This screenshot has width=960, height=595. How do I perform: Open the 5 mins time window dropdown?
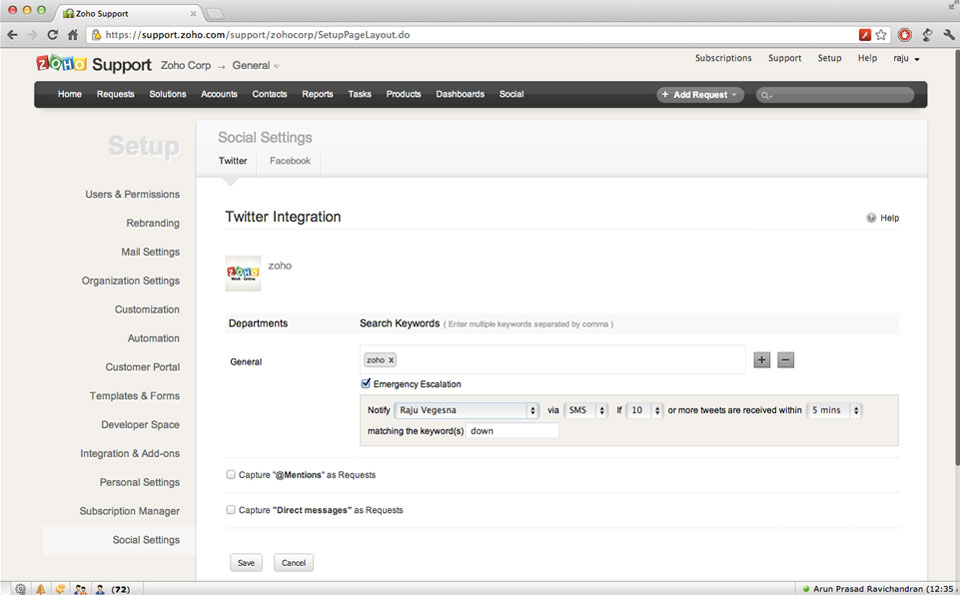tap(834, 410)
